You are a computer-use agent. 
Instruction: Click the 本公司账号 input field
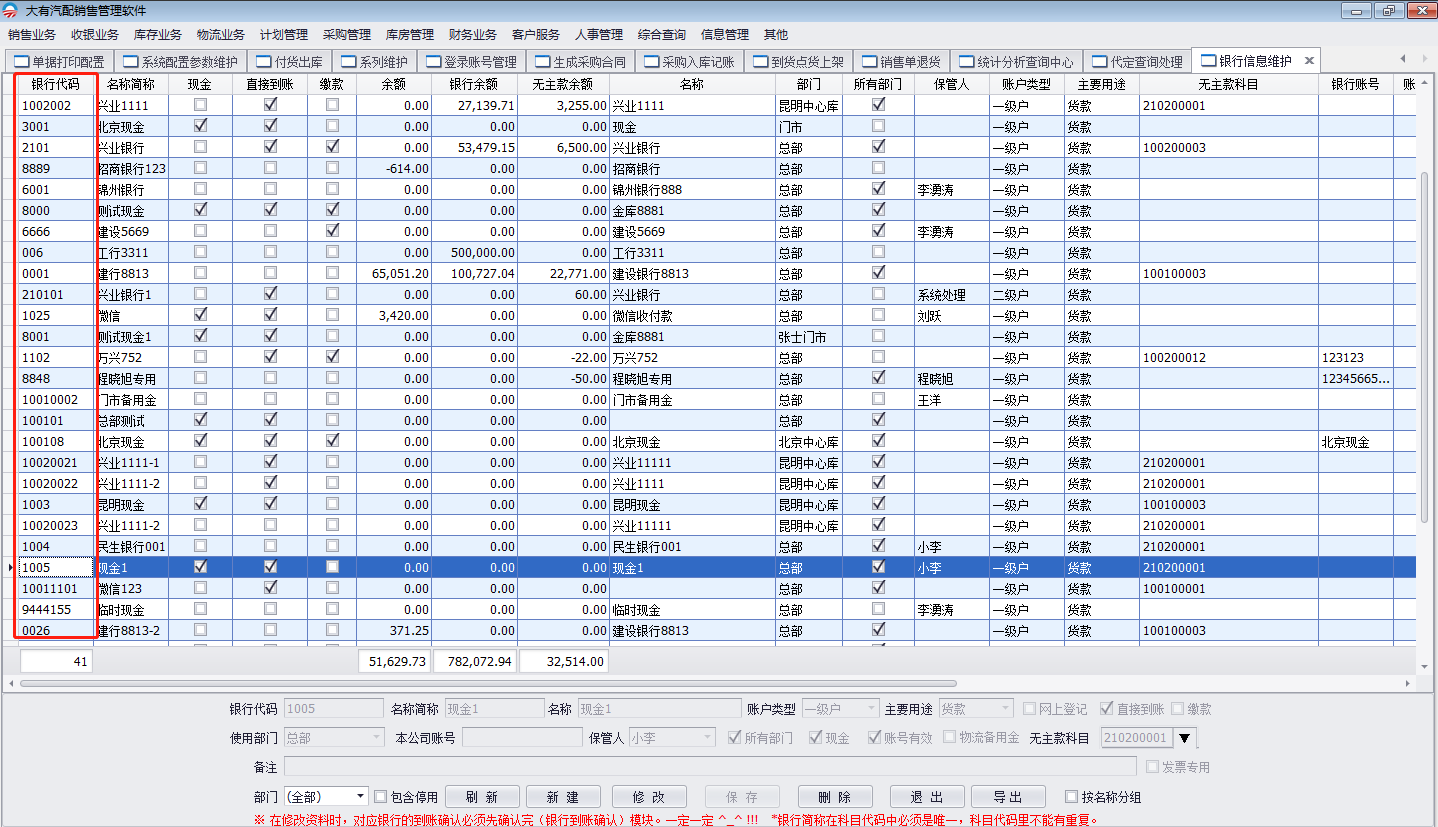click(x=522, y=738)
